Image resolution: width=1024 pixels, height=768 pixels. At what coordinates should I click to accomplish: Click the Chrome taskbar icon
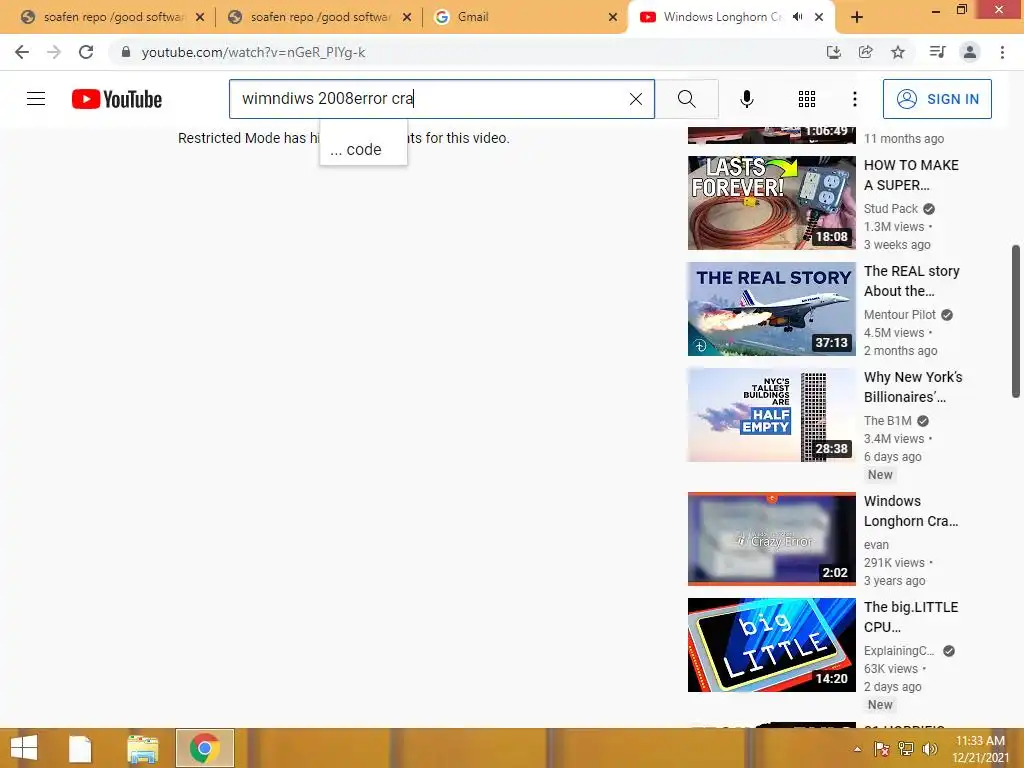point(204,748)
